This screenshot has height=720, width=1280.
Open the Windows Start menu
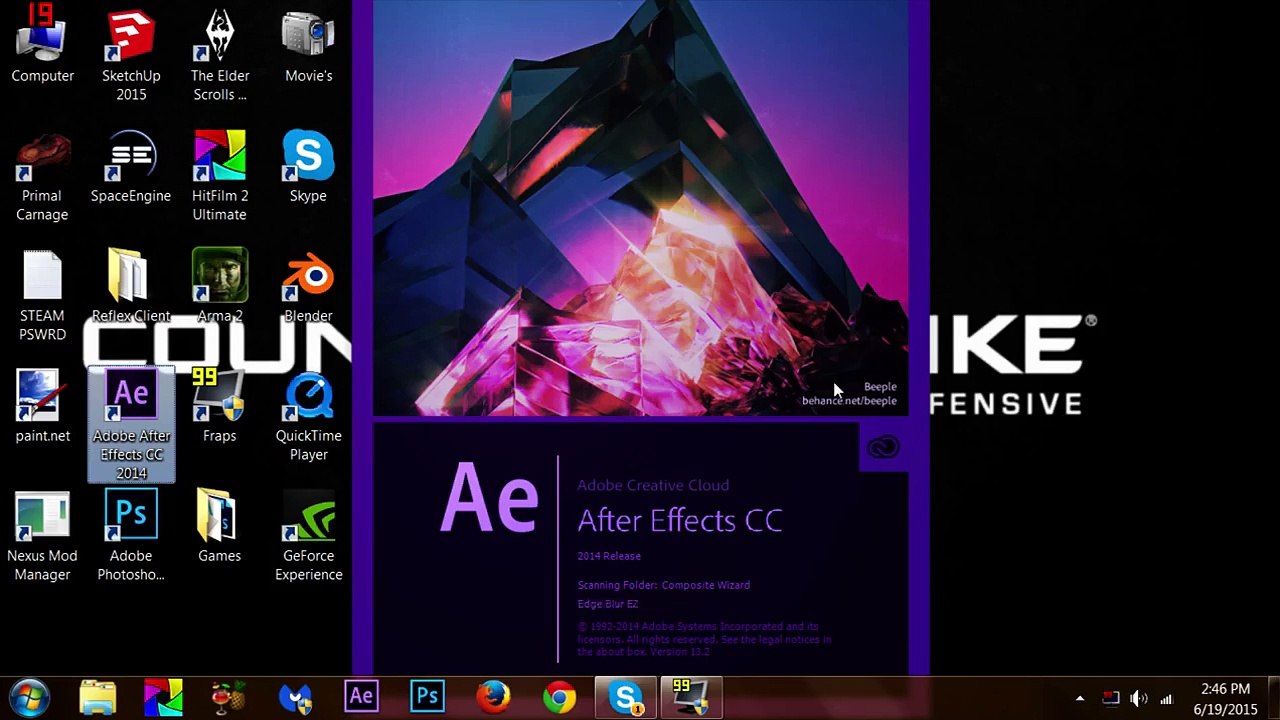click(30, 697)
